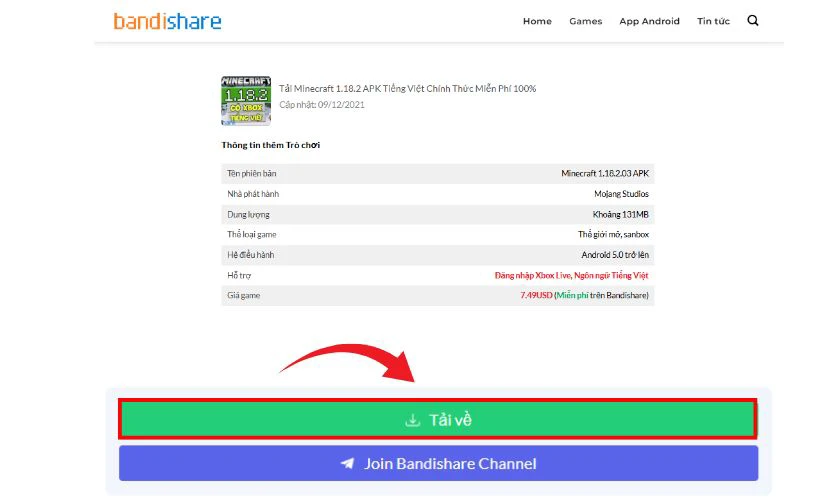Click the Mojang Studios value
This screenshot has height=500, width=840.
point(621,194)
